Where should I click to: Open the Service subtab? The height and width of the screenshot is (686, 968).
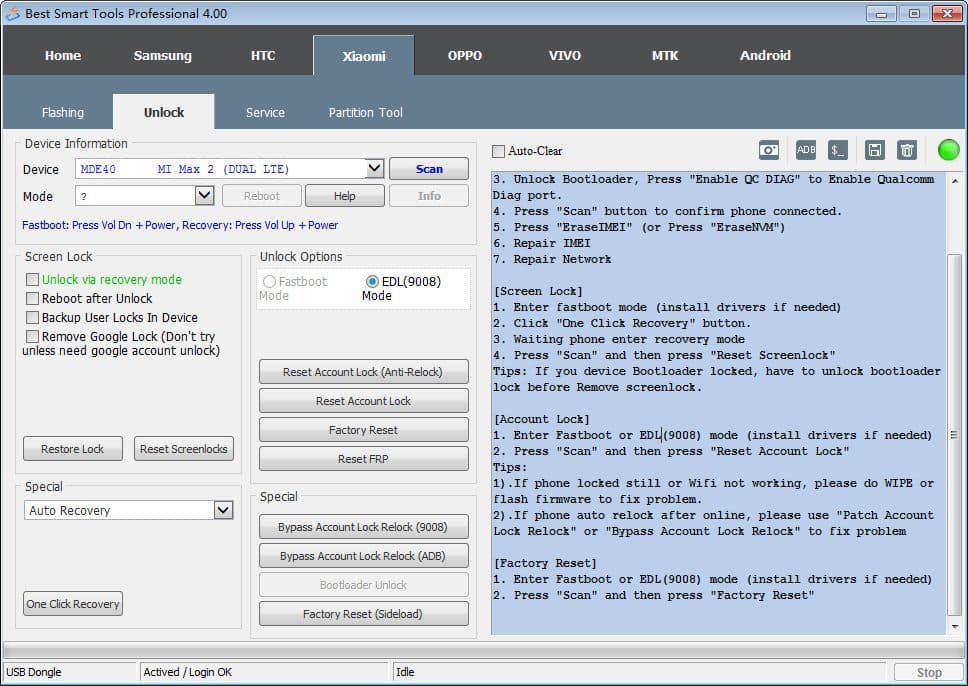(x=265, y=112)
